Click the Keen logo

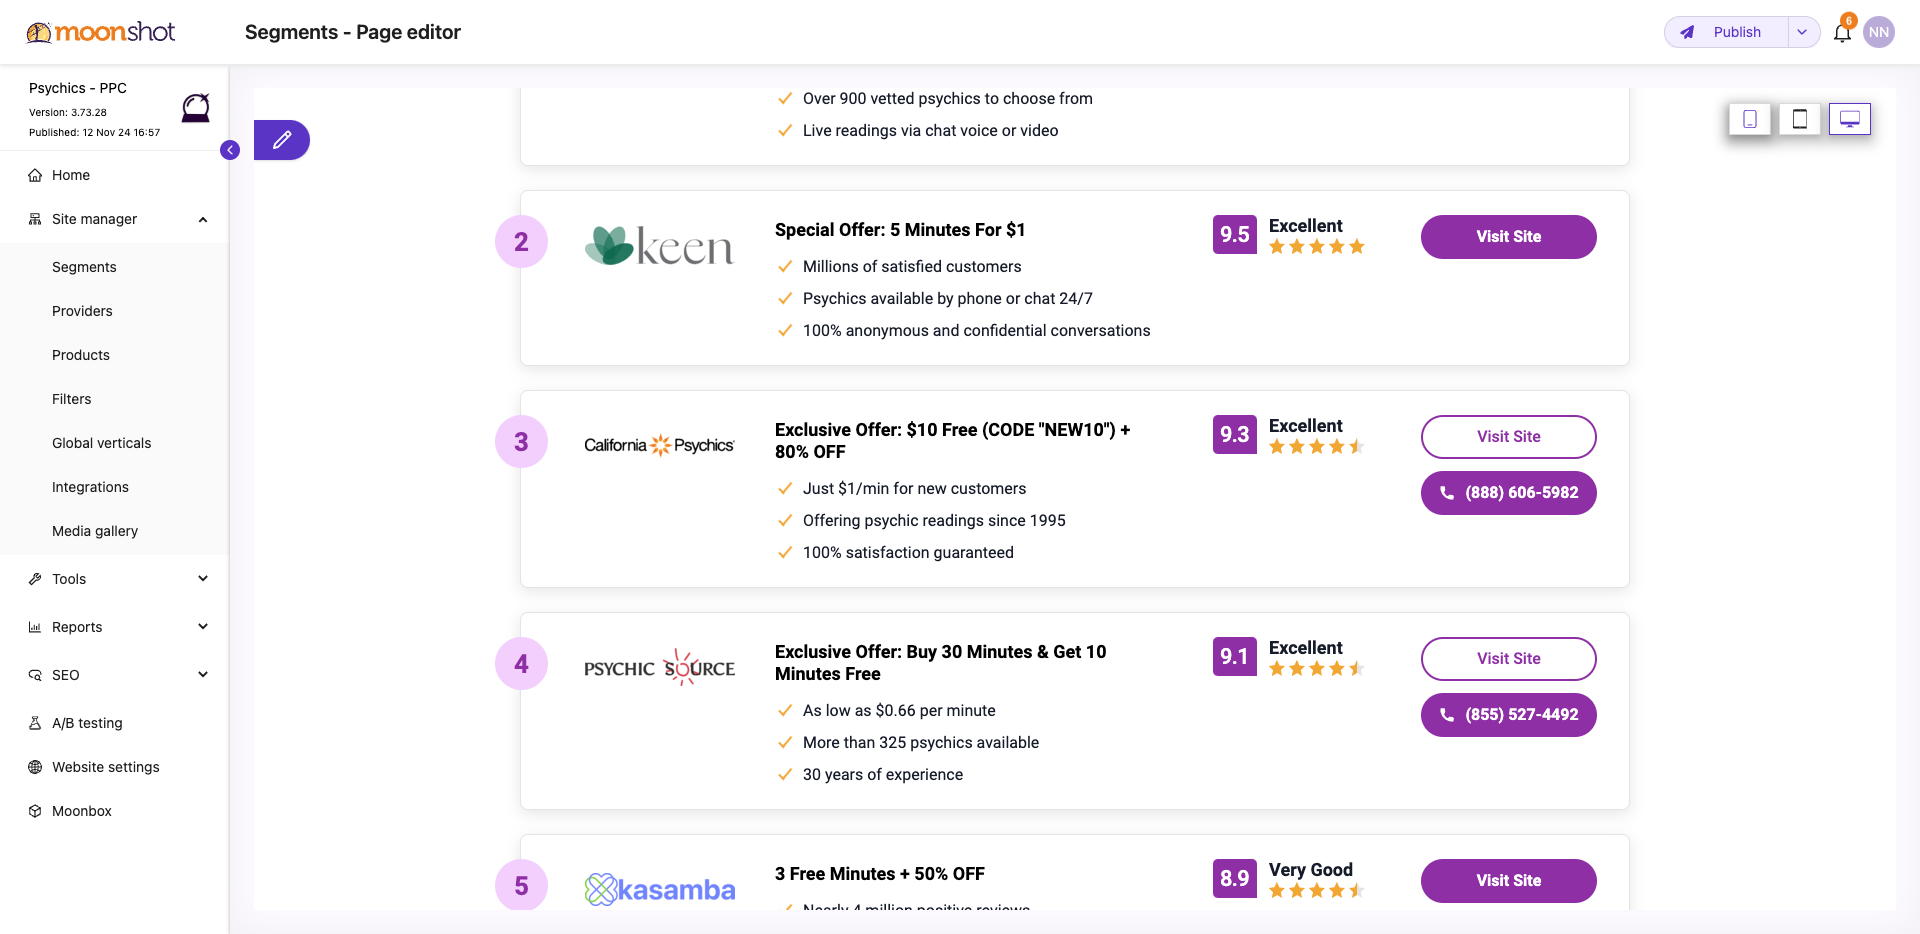(x=659, y=246)
